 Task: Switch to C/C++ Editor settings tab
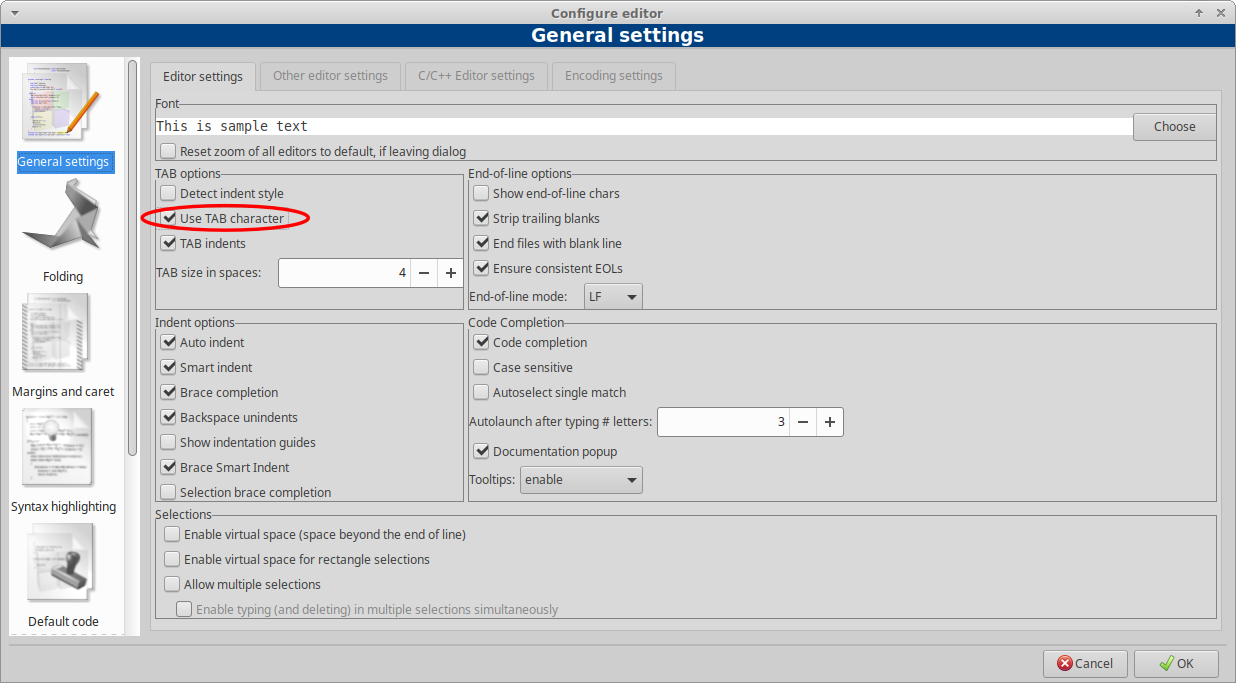(x=476, y=76)
